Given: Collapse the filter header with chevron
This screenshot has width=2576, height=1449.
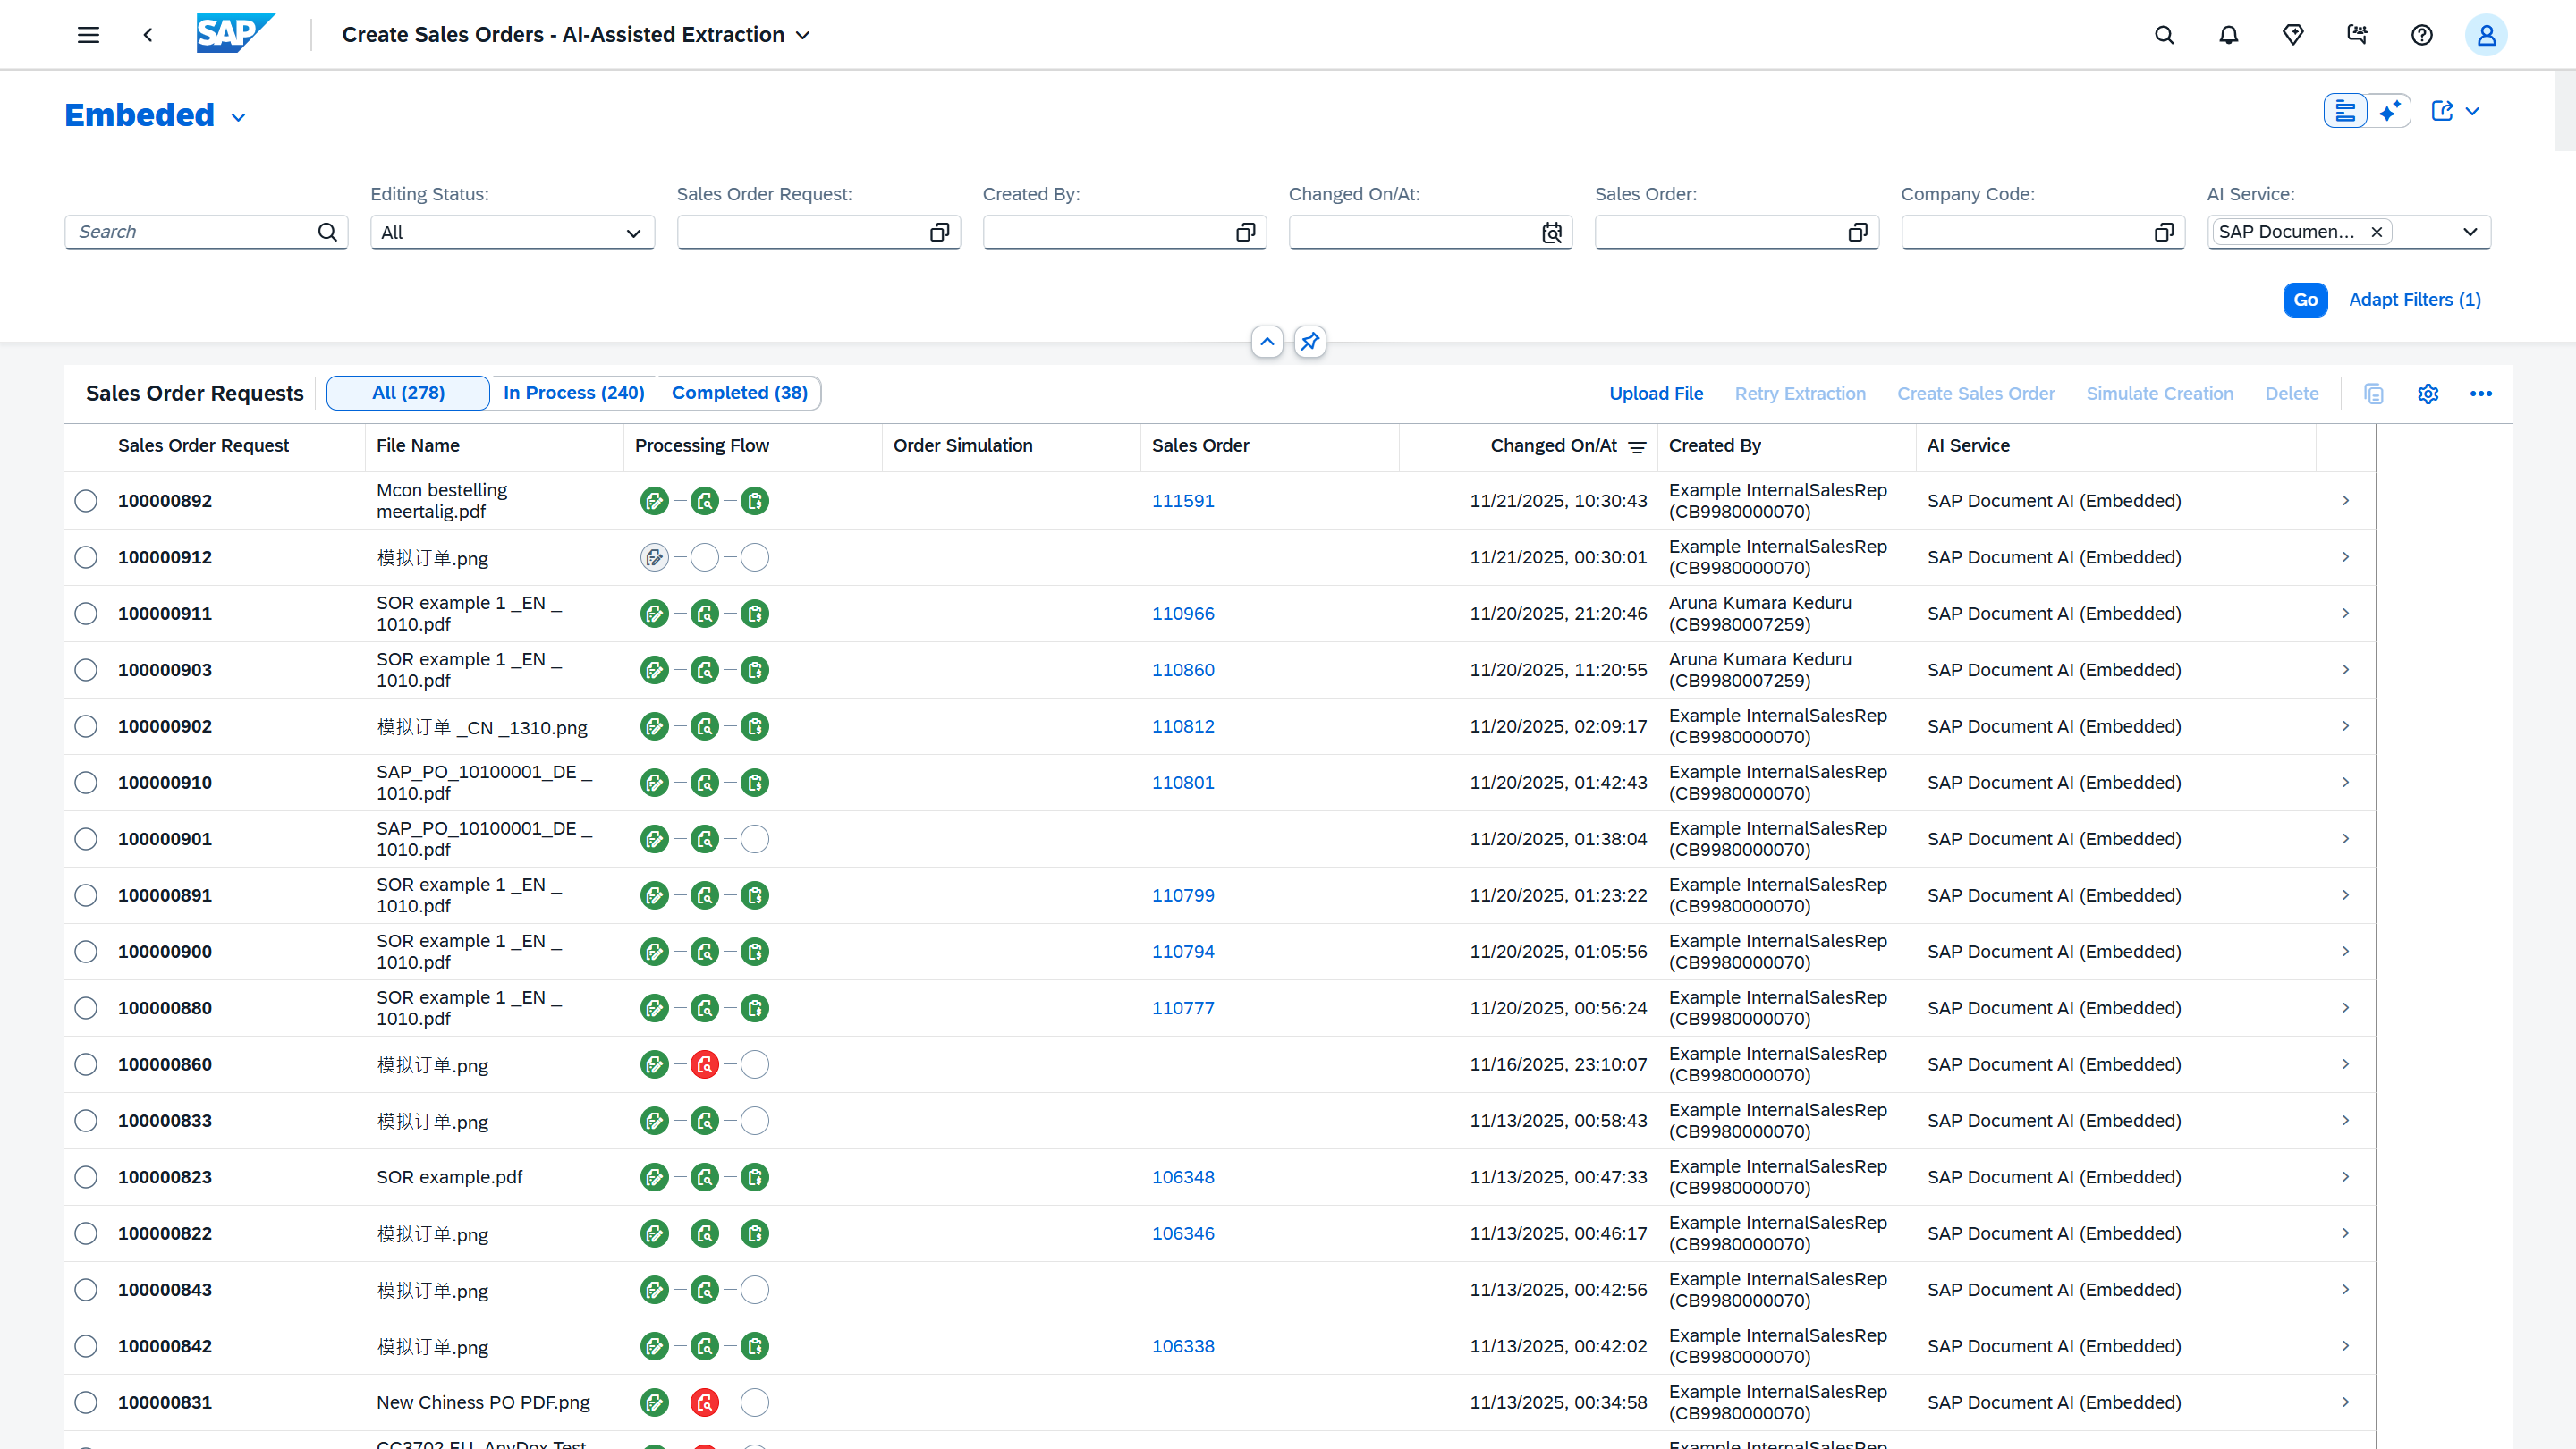Looking at the screenshot, I should pyautogui.click(x=1267, y=342).
